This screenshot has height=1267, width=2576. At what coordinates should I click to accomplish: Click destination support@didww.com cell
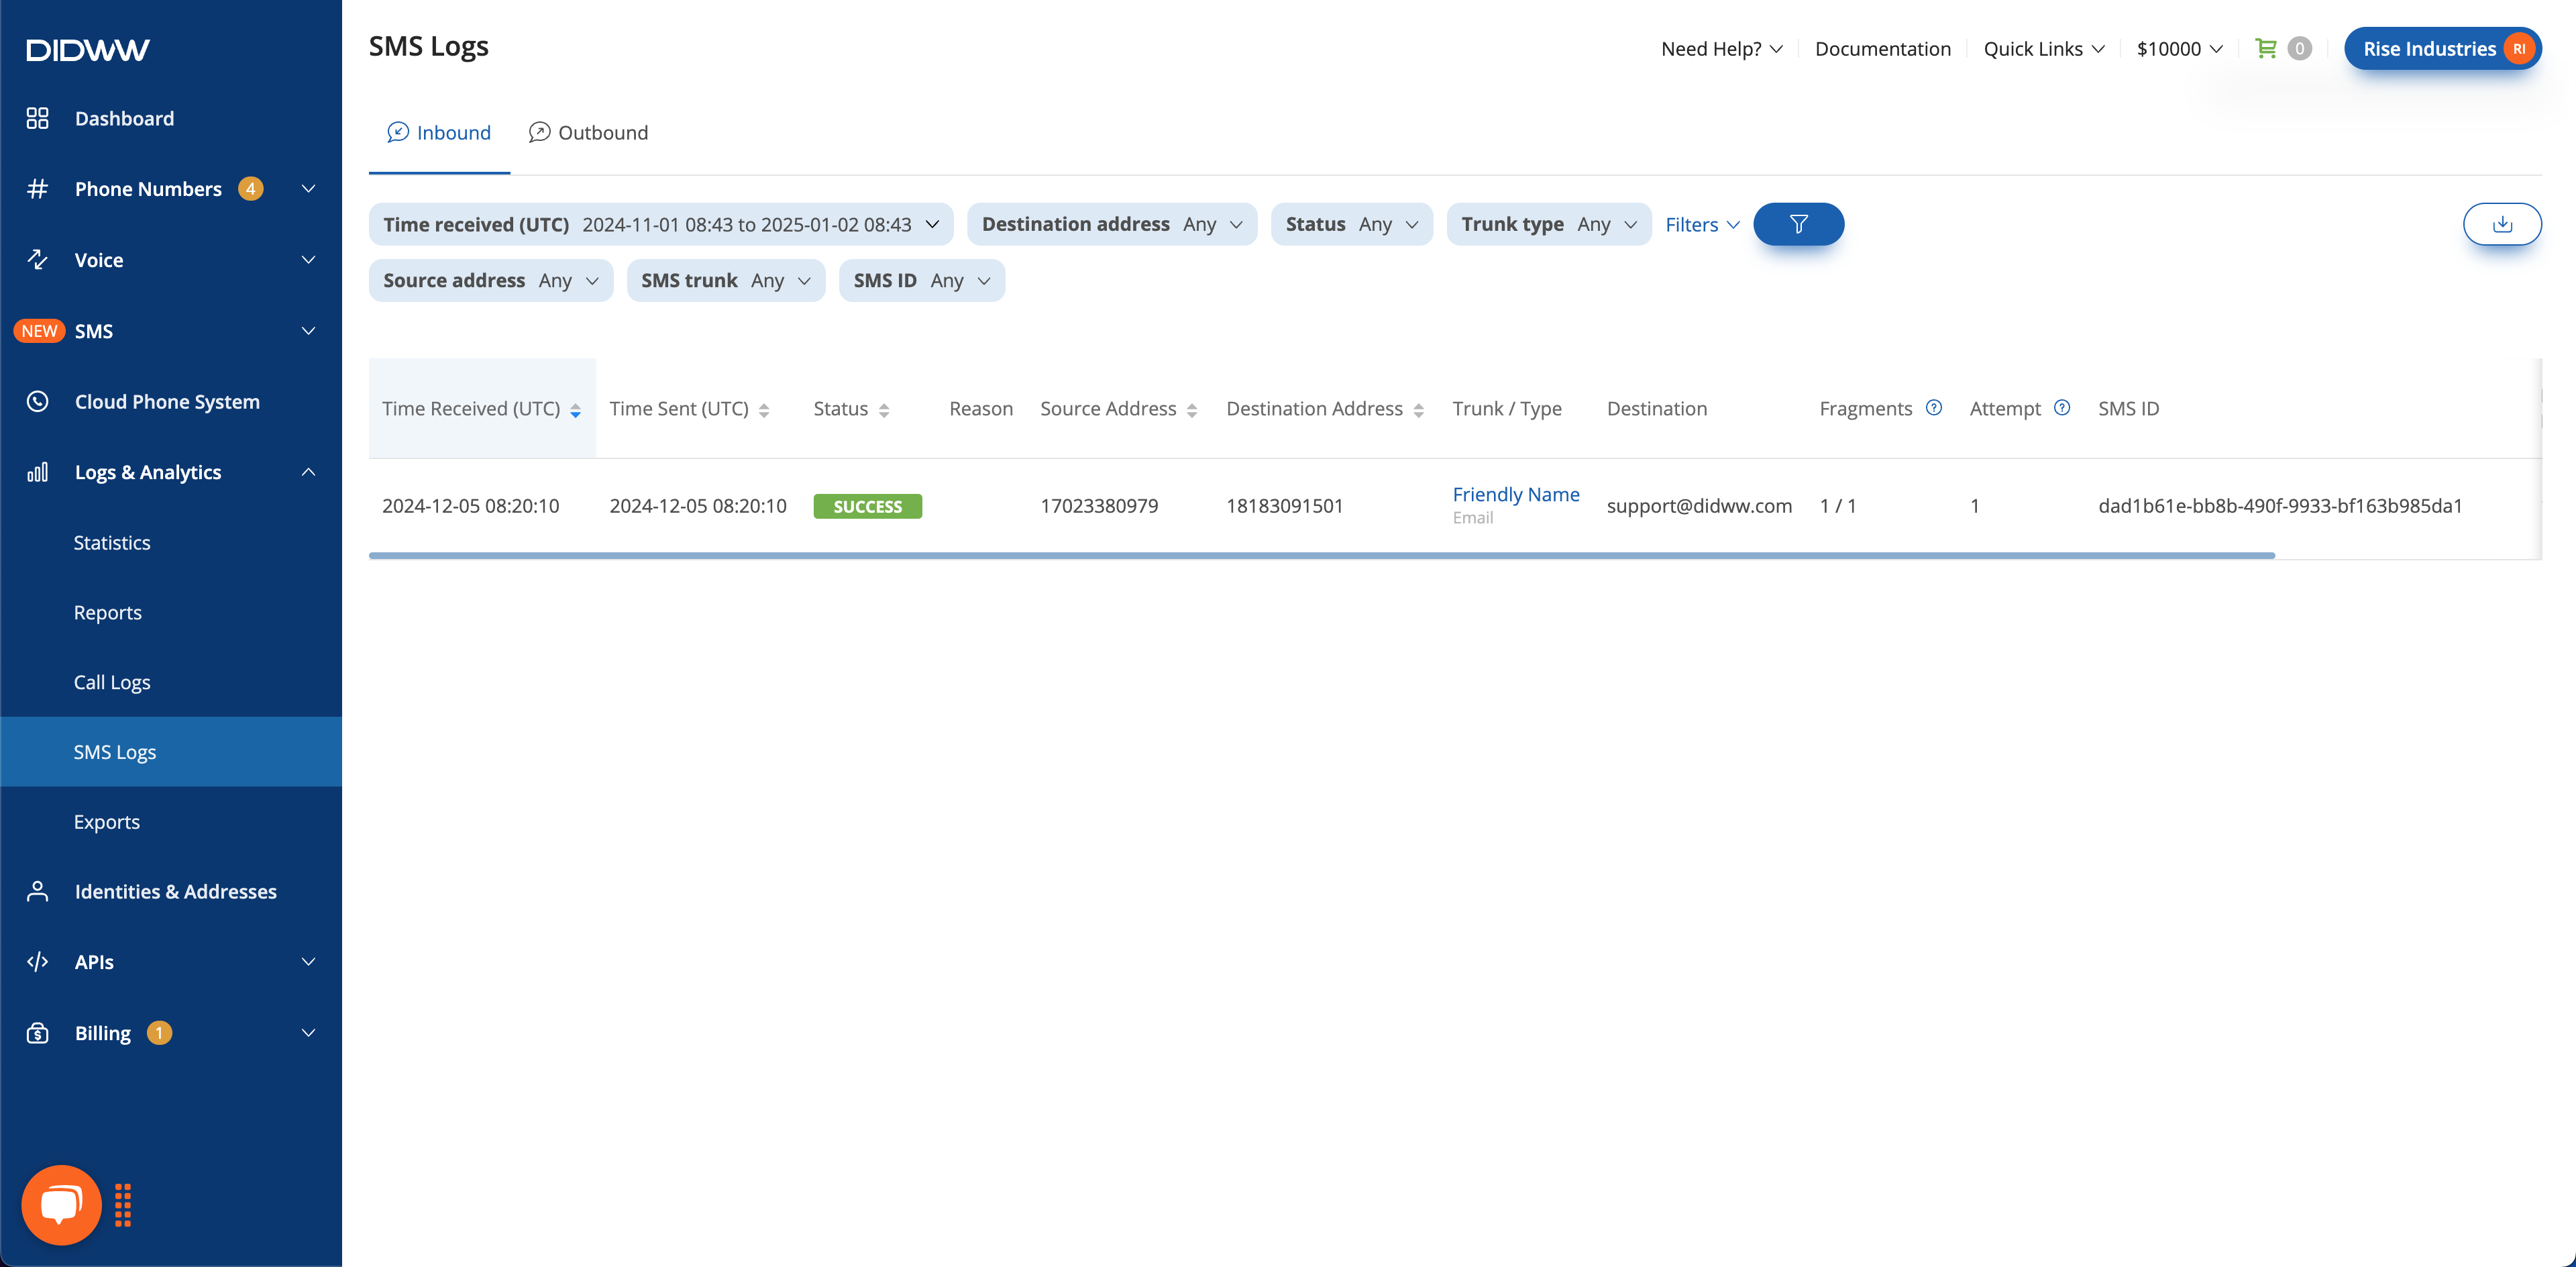point(1699,505)
